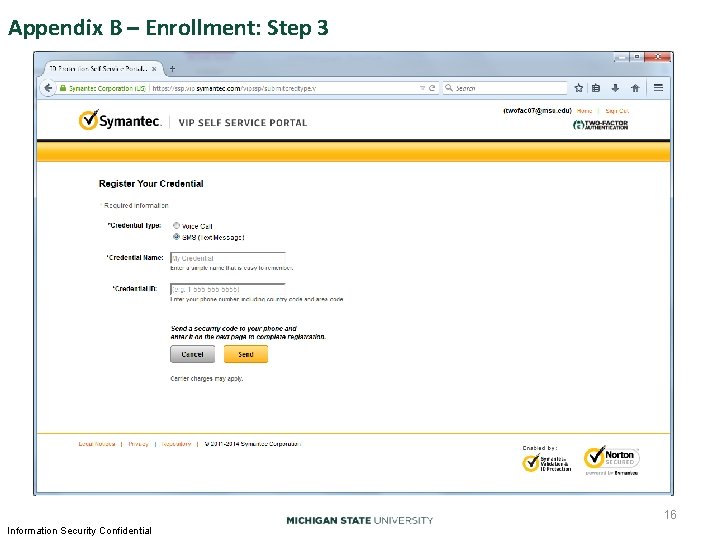Viewport: 720px width, 540px height.
Task: Click the address bar URL
Action: pyautogui.click(x=234, y=88)
